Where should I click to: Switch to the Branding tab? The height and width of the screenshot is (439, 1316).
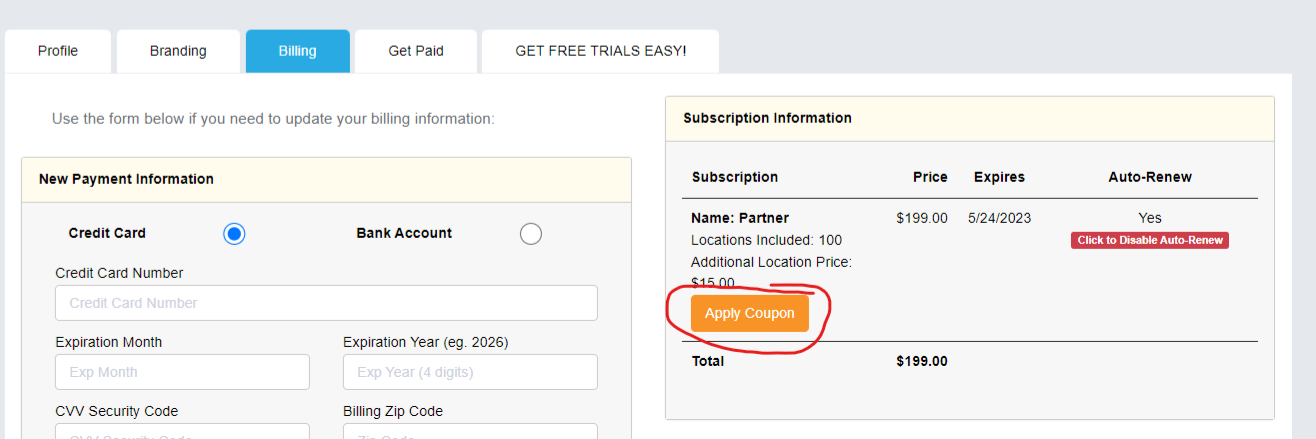(178, 51)
